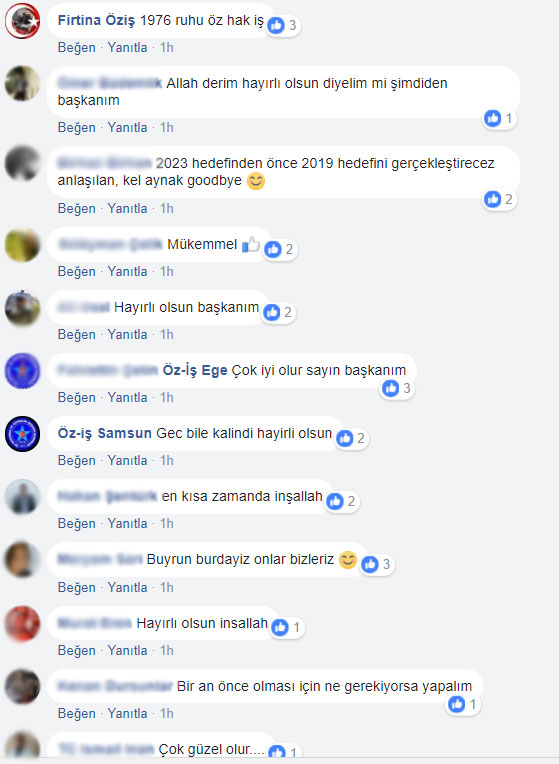Click like icon on kel aynak goodbye comment
The width and height of the screenshot is (559, 764).
point(492,199)
